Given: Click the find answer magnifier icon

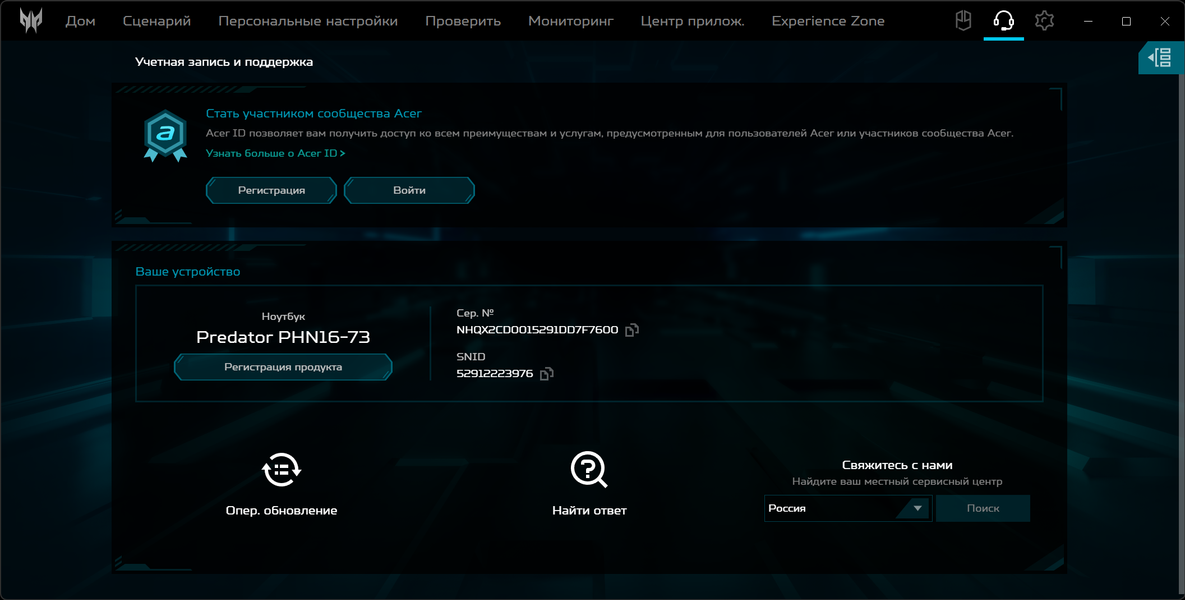Looking at the screenshot, I should pos(589,469).
